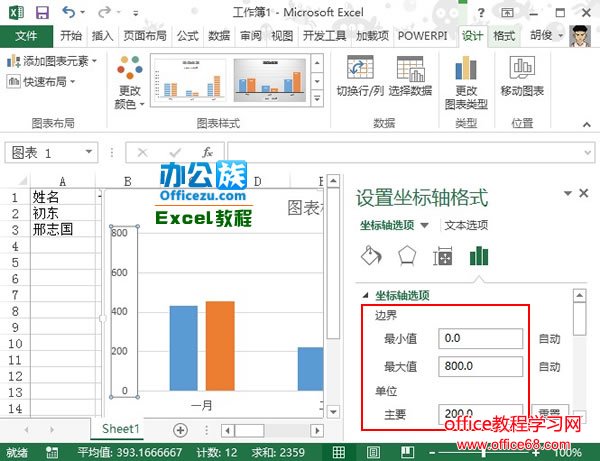Select Axis Options bar chart icon
This screenshot has width=600, height=461.
[479, 256]
